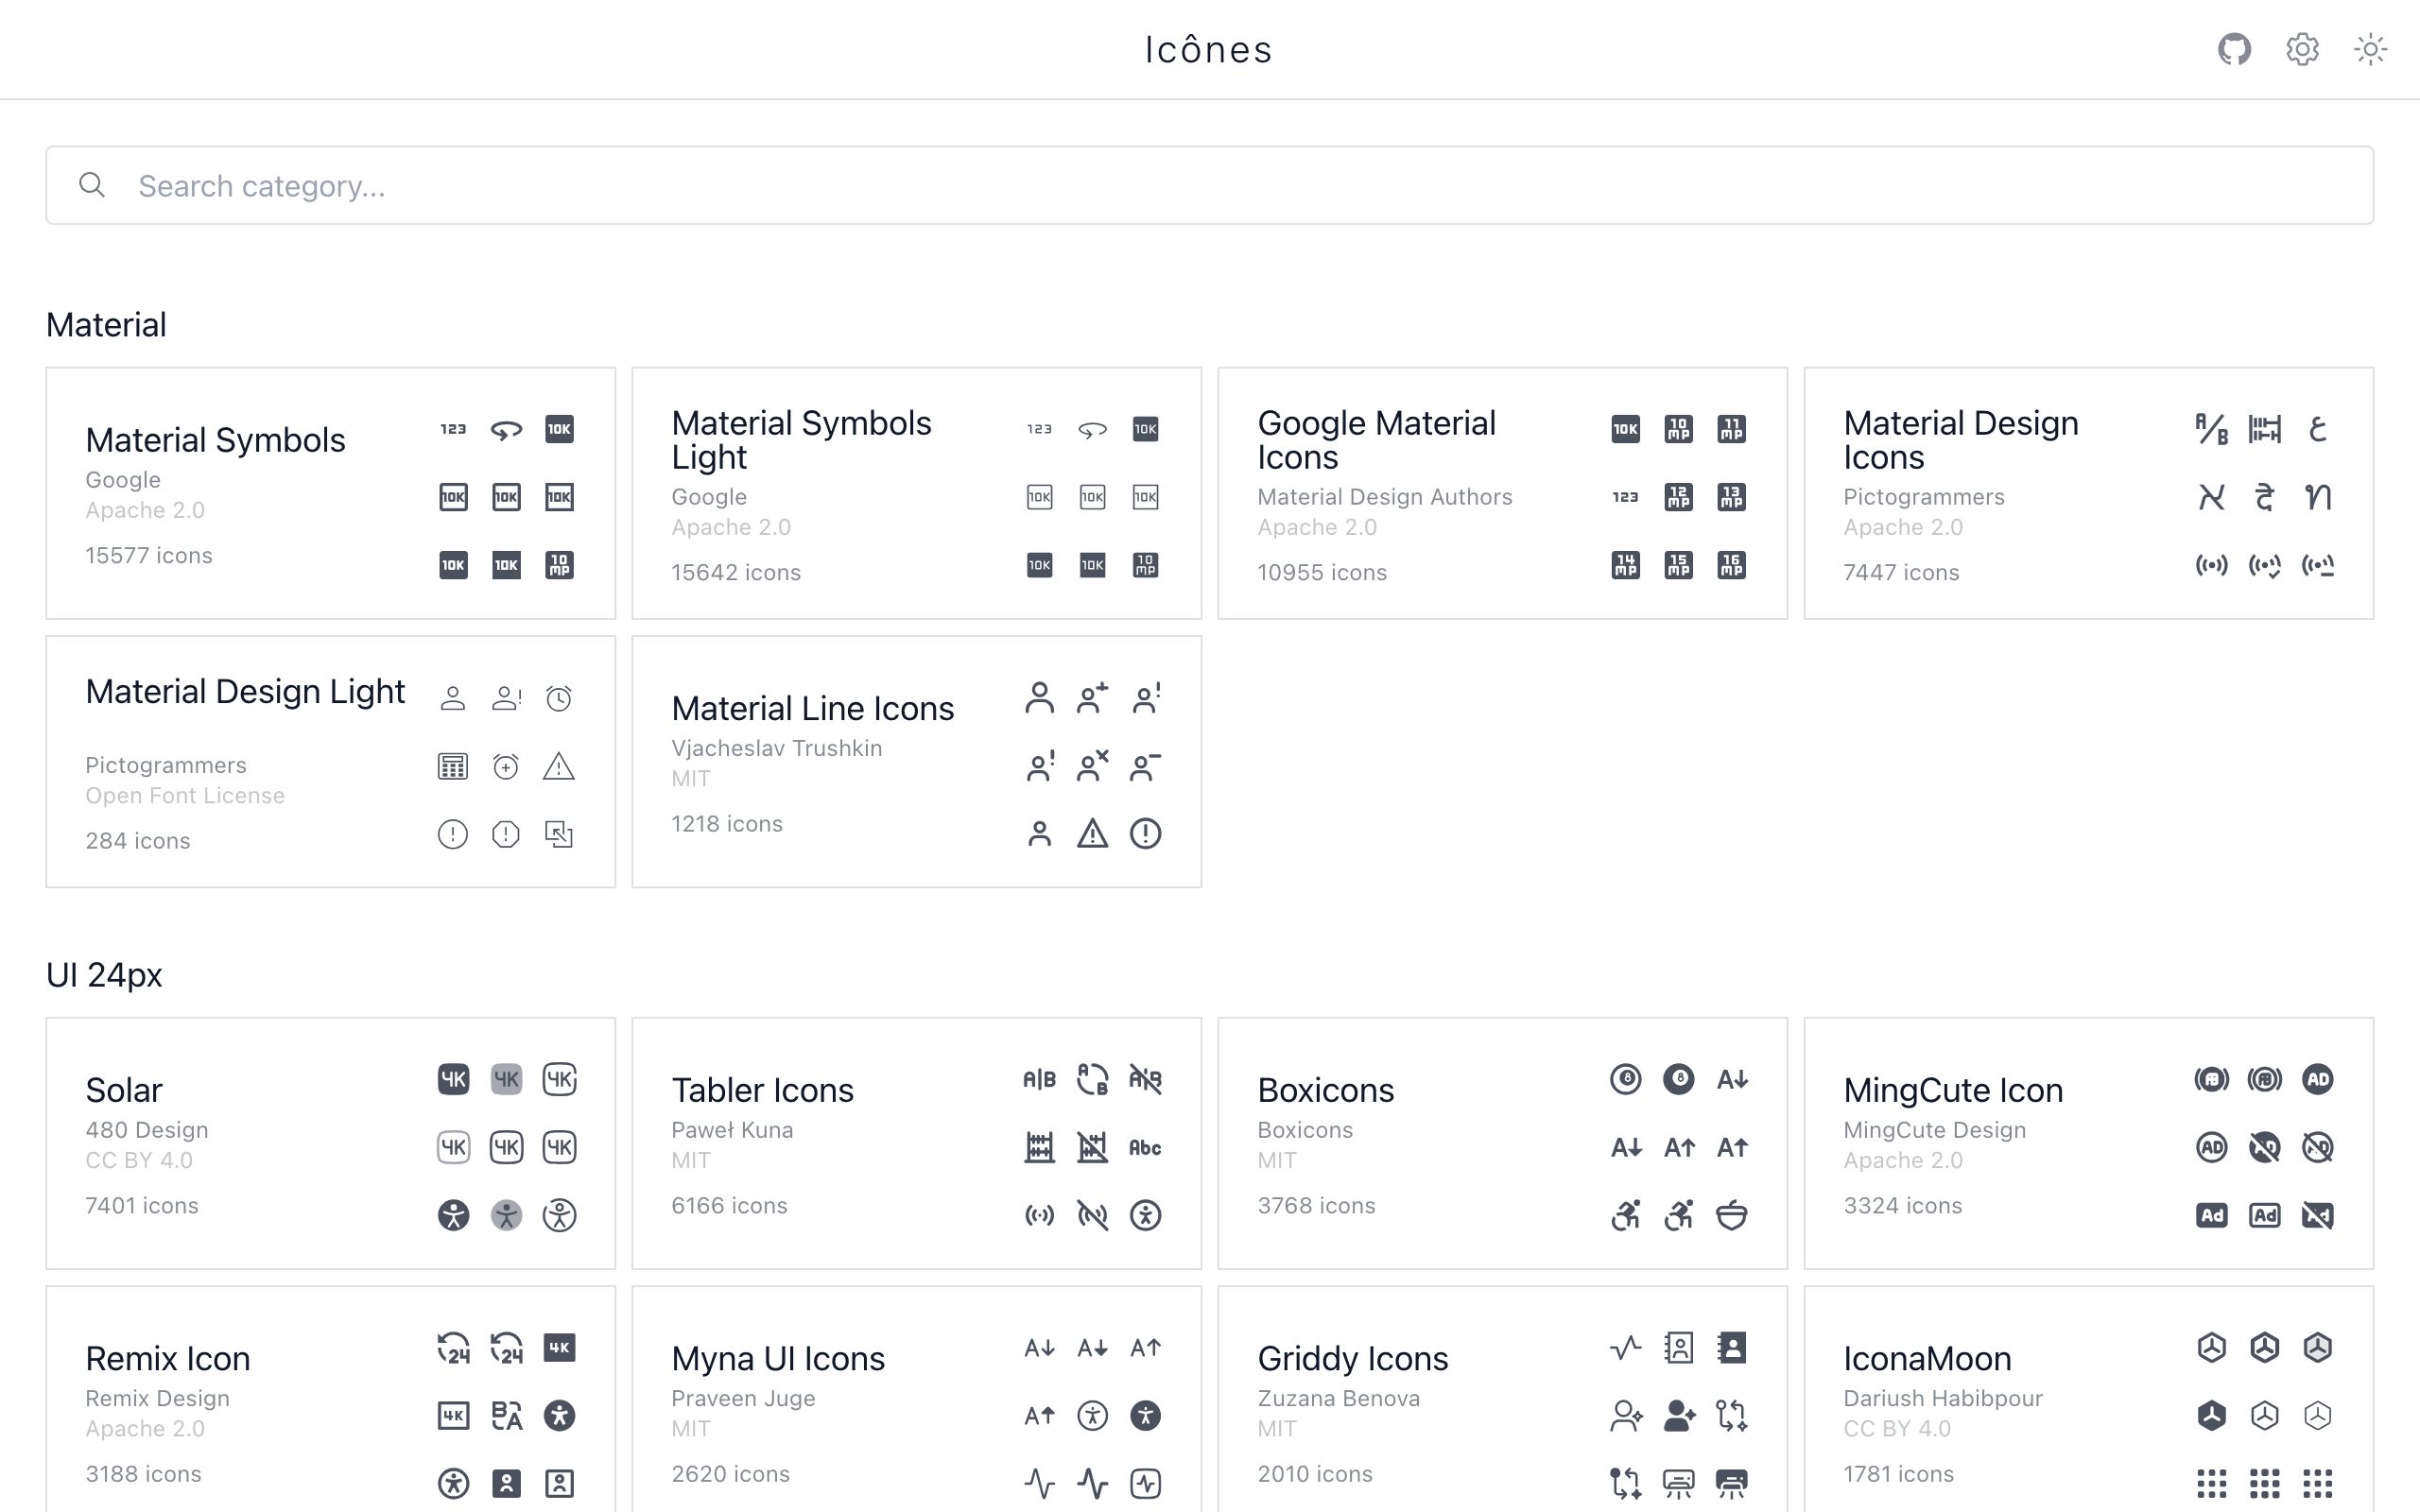Open the Material Symbols Light collection
The image size is (2420, 1512).
917,493
